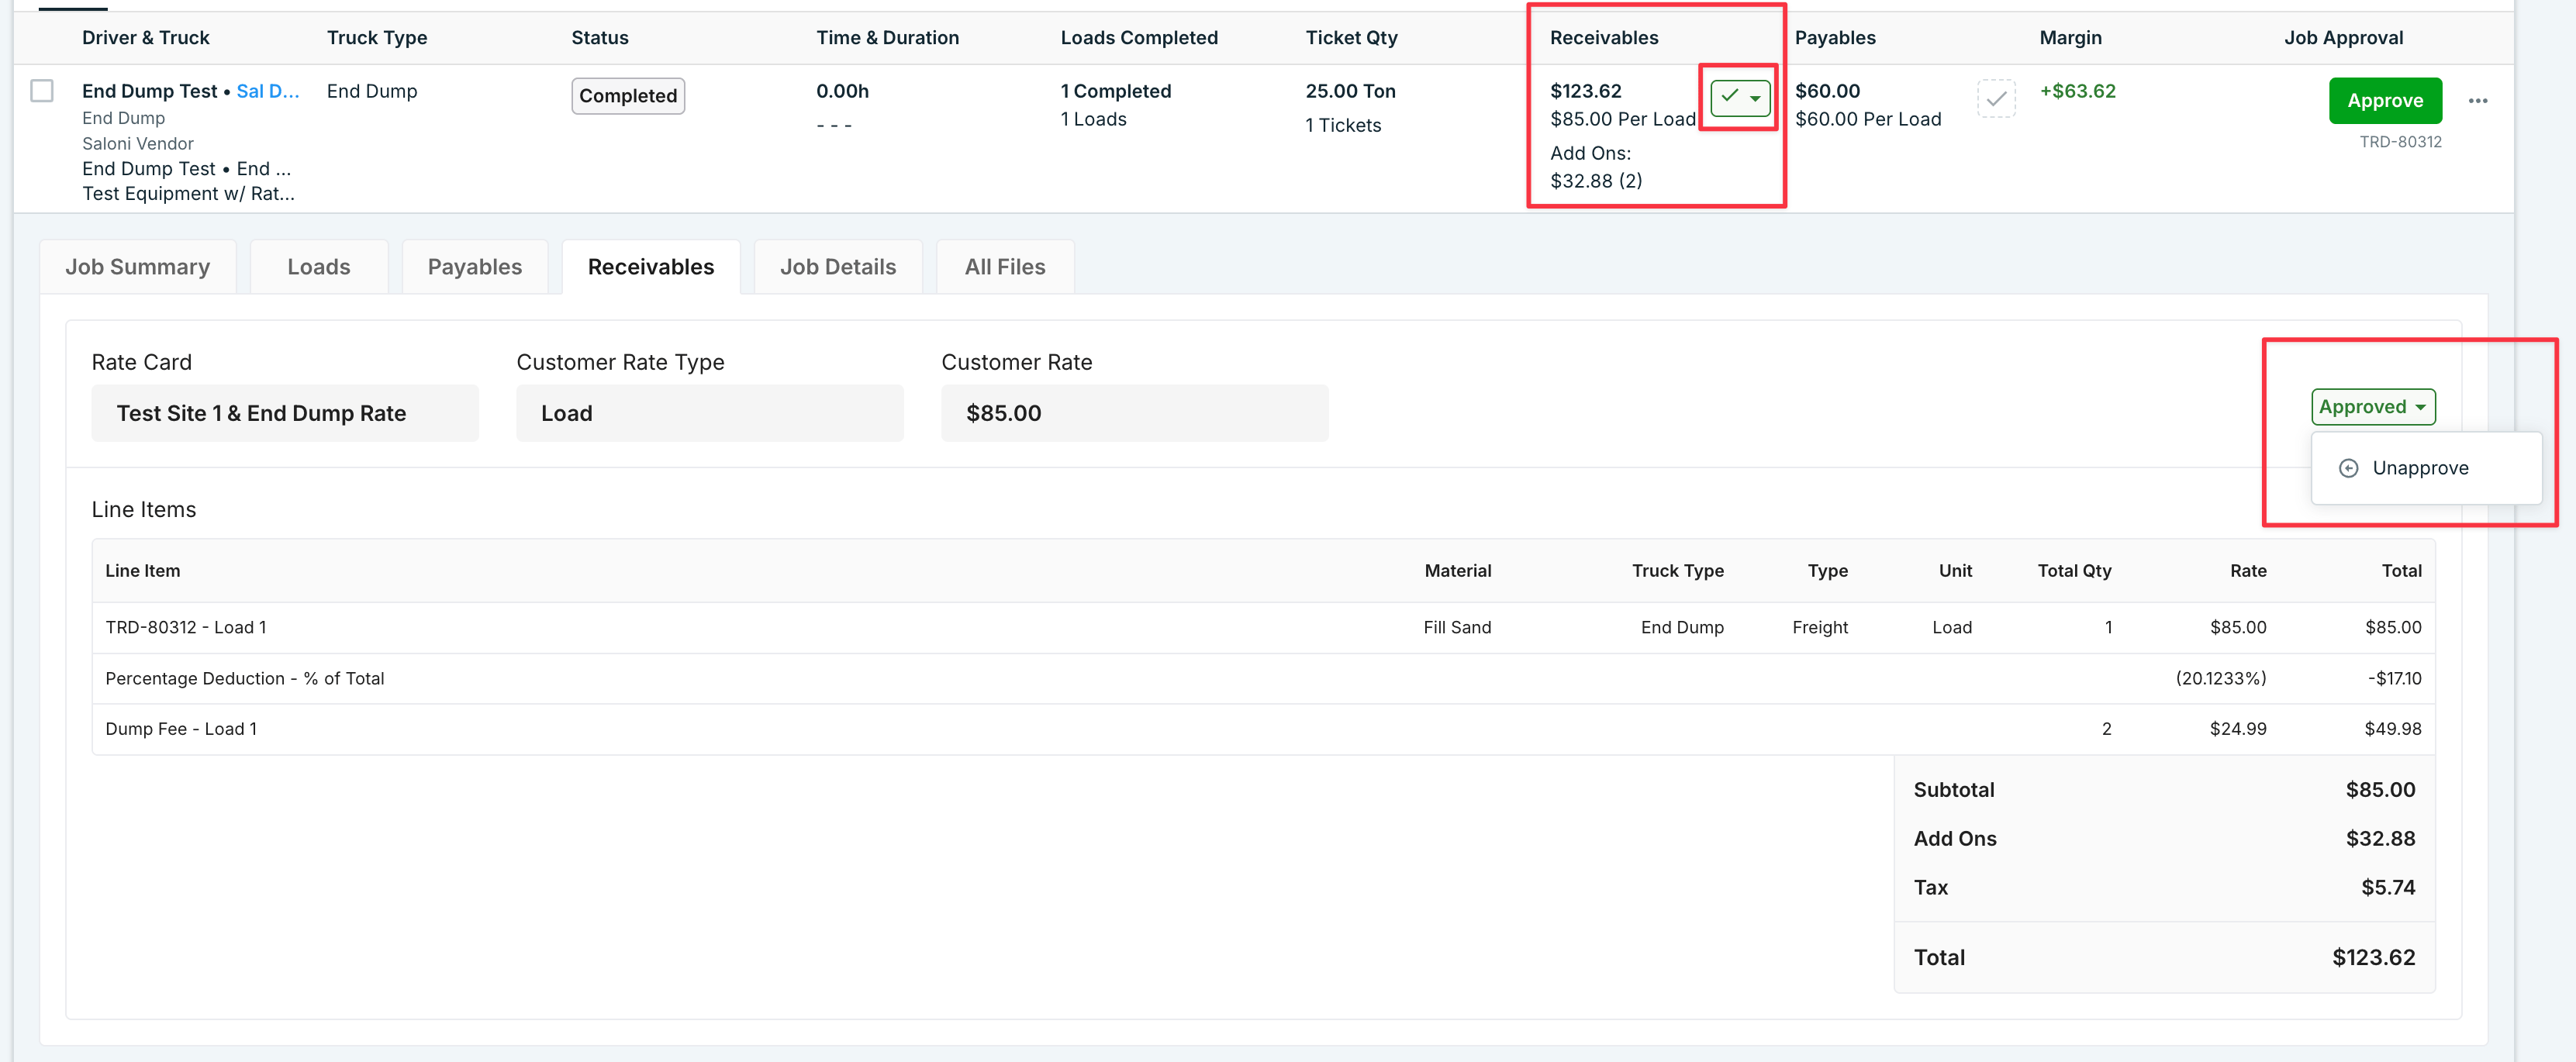Screen dimensions: 2576x1062
Task: Click the Fill Sand material cell
Action: 1457,627
